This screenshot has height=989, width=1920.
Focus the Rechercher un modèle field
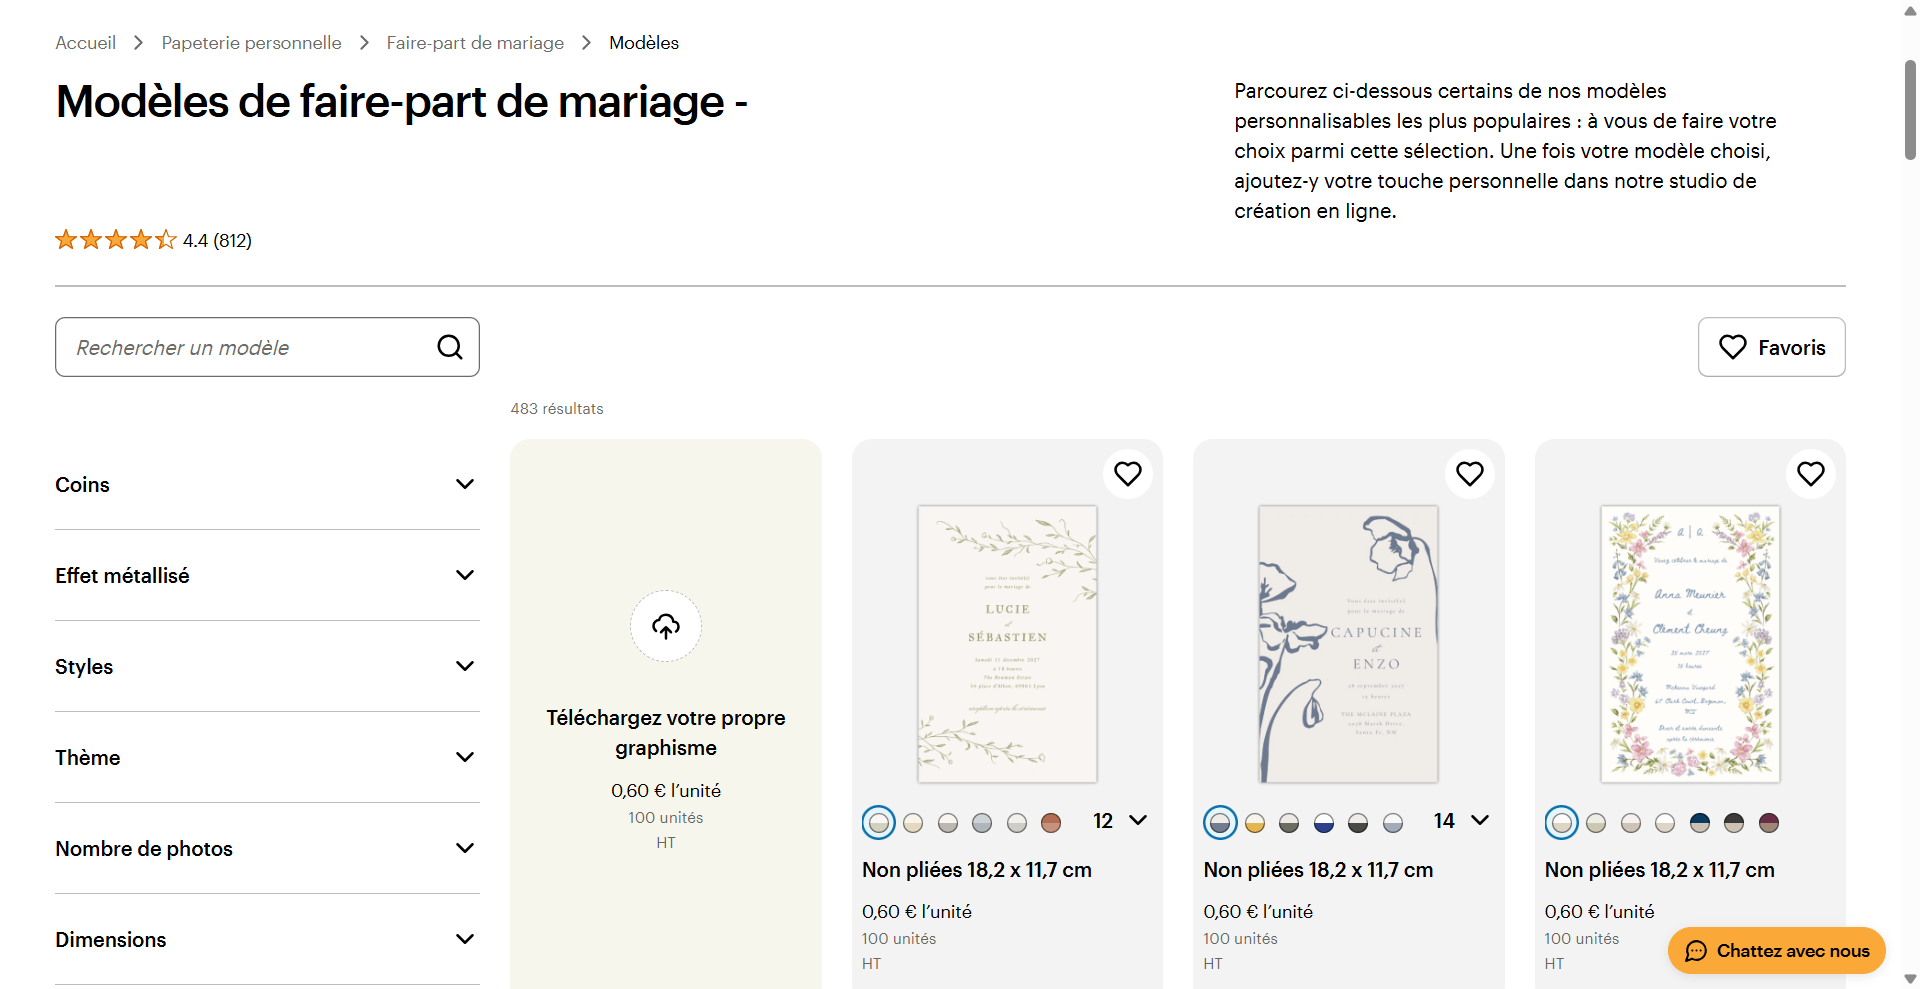pos(267,347)
